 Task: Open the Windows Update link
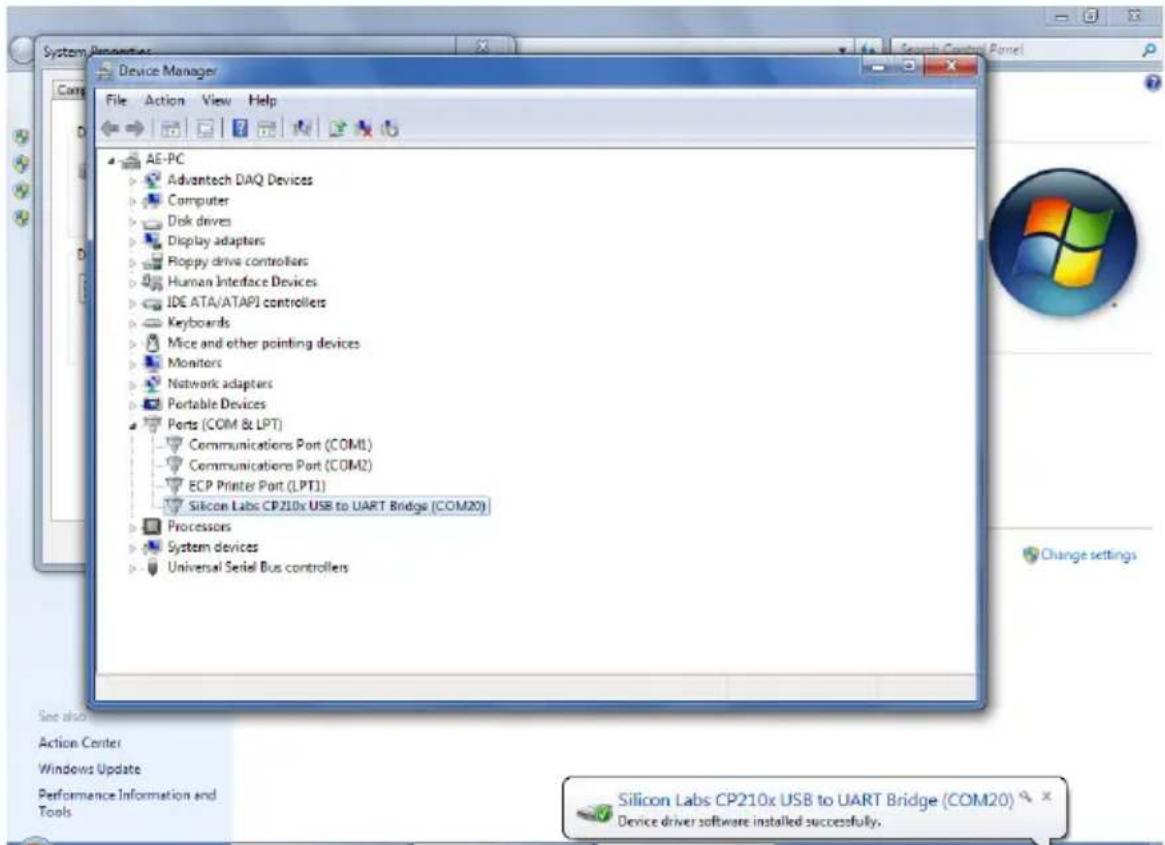[x=89, y=768]
